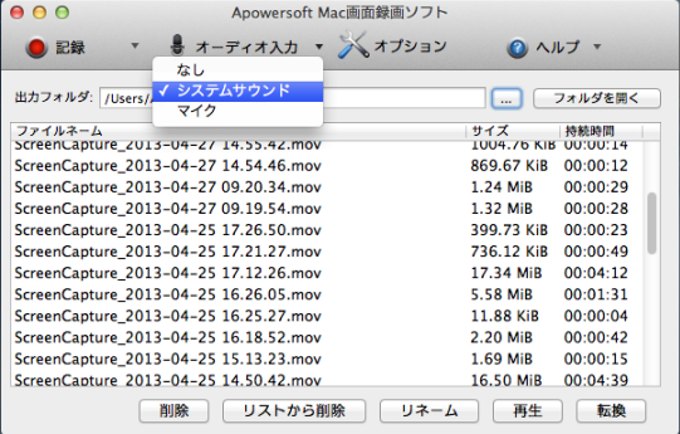Click the microphone audio input icon
This screenshot has width=680, height=434.
[x=177, y=45]
